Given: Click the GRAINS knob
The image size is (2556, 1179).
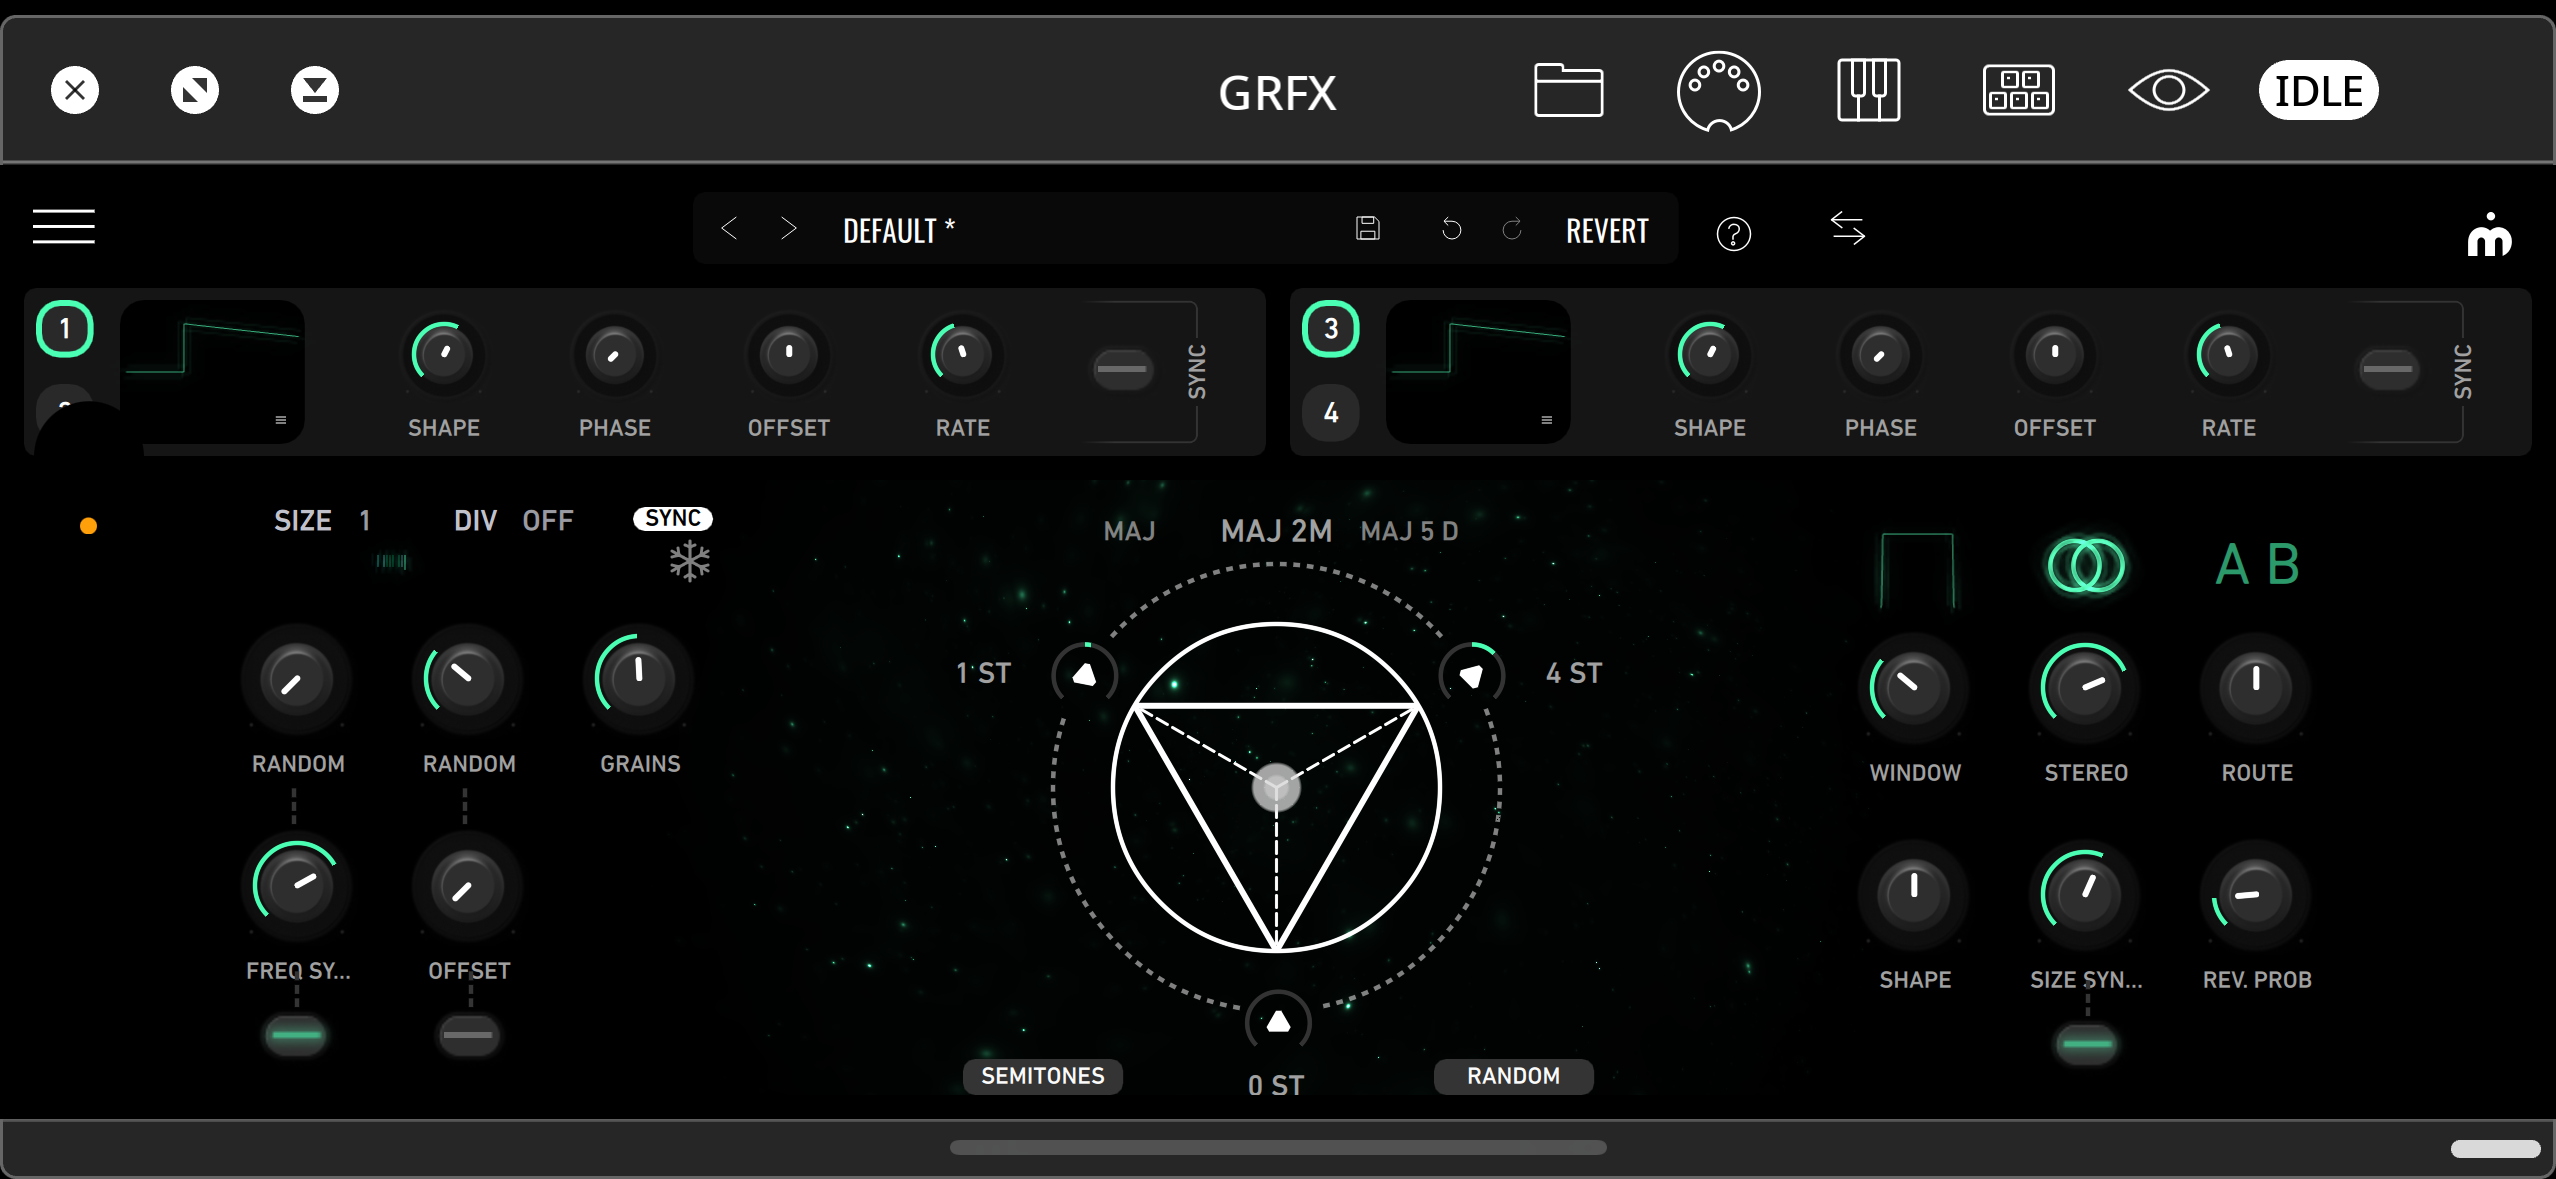Looking at the screenshot, I should [639, 679].
